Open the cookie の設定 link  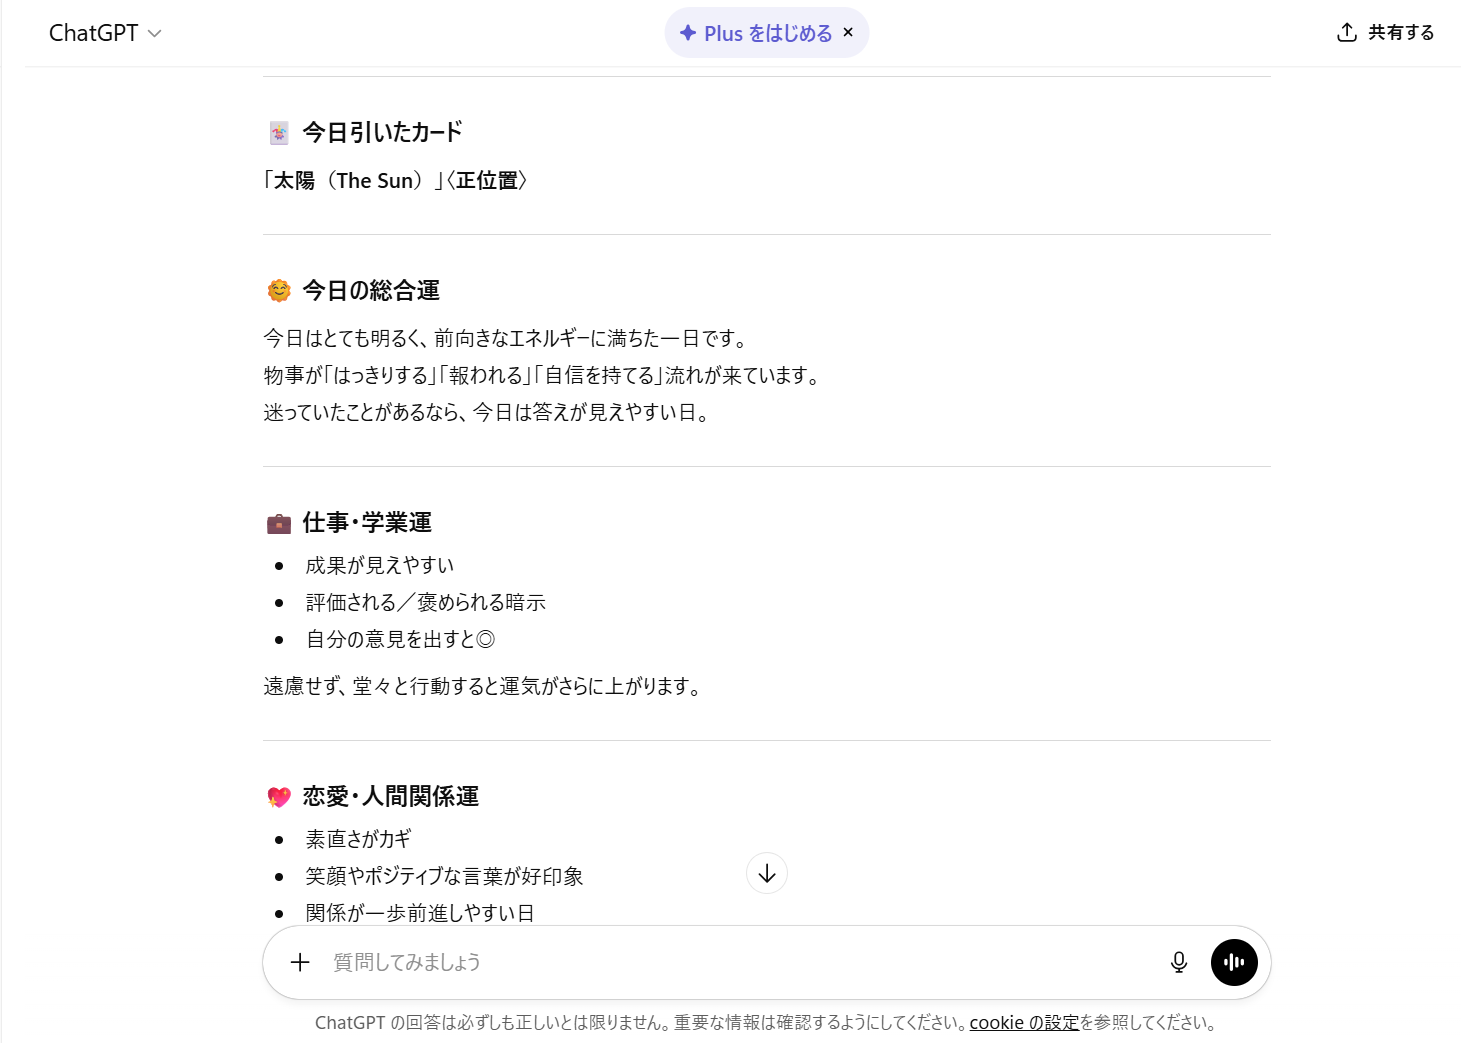1023,1023
